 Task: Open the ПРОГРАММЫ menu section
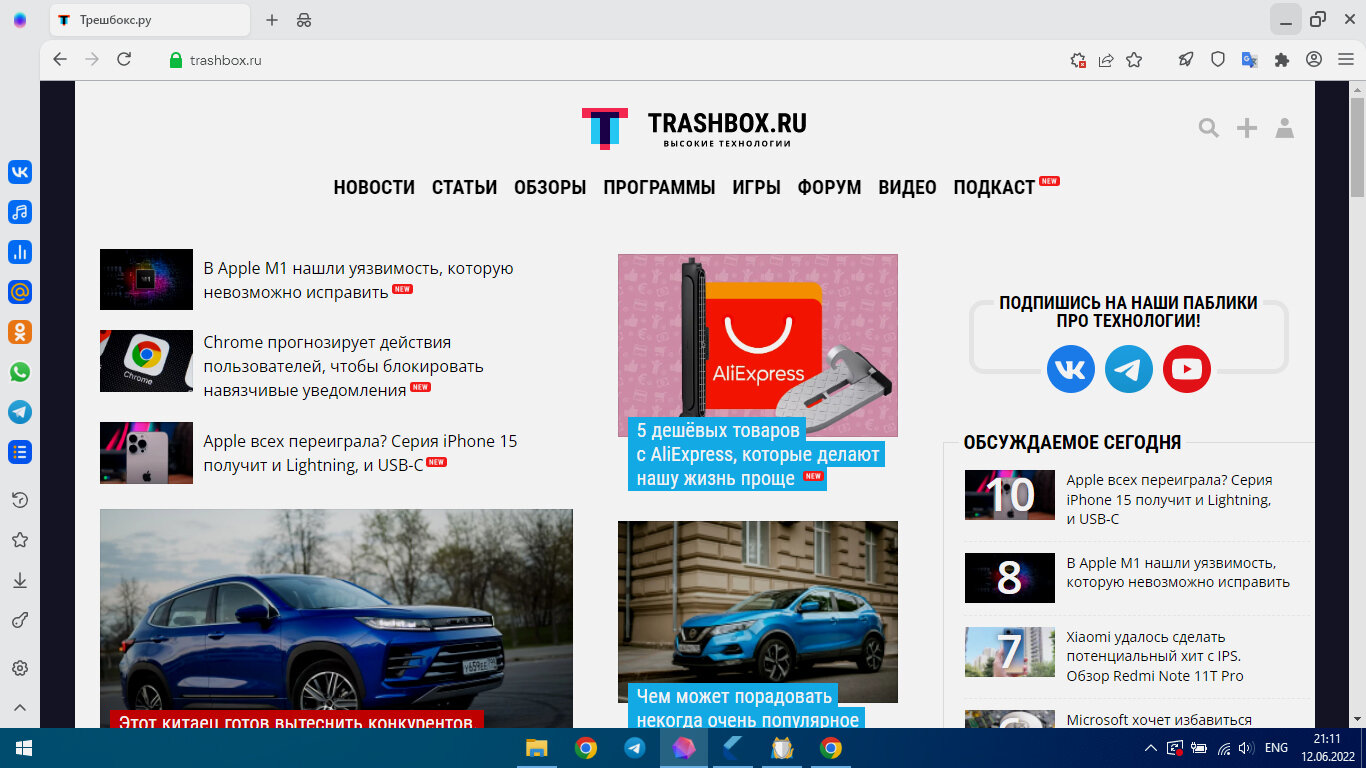[659, 187]
